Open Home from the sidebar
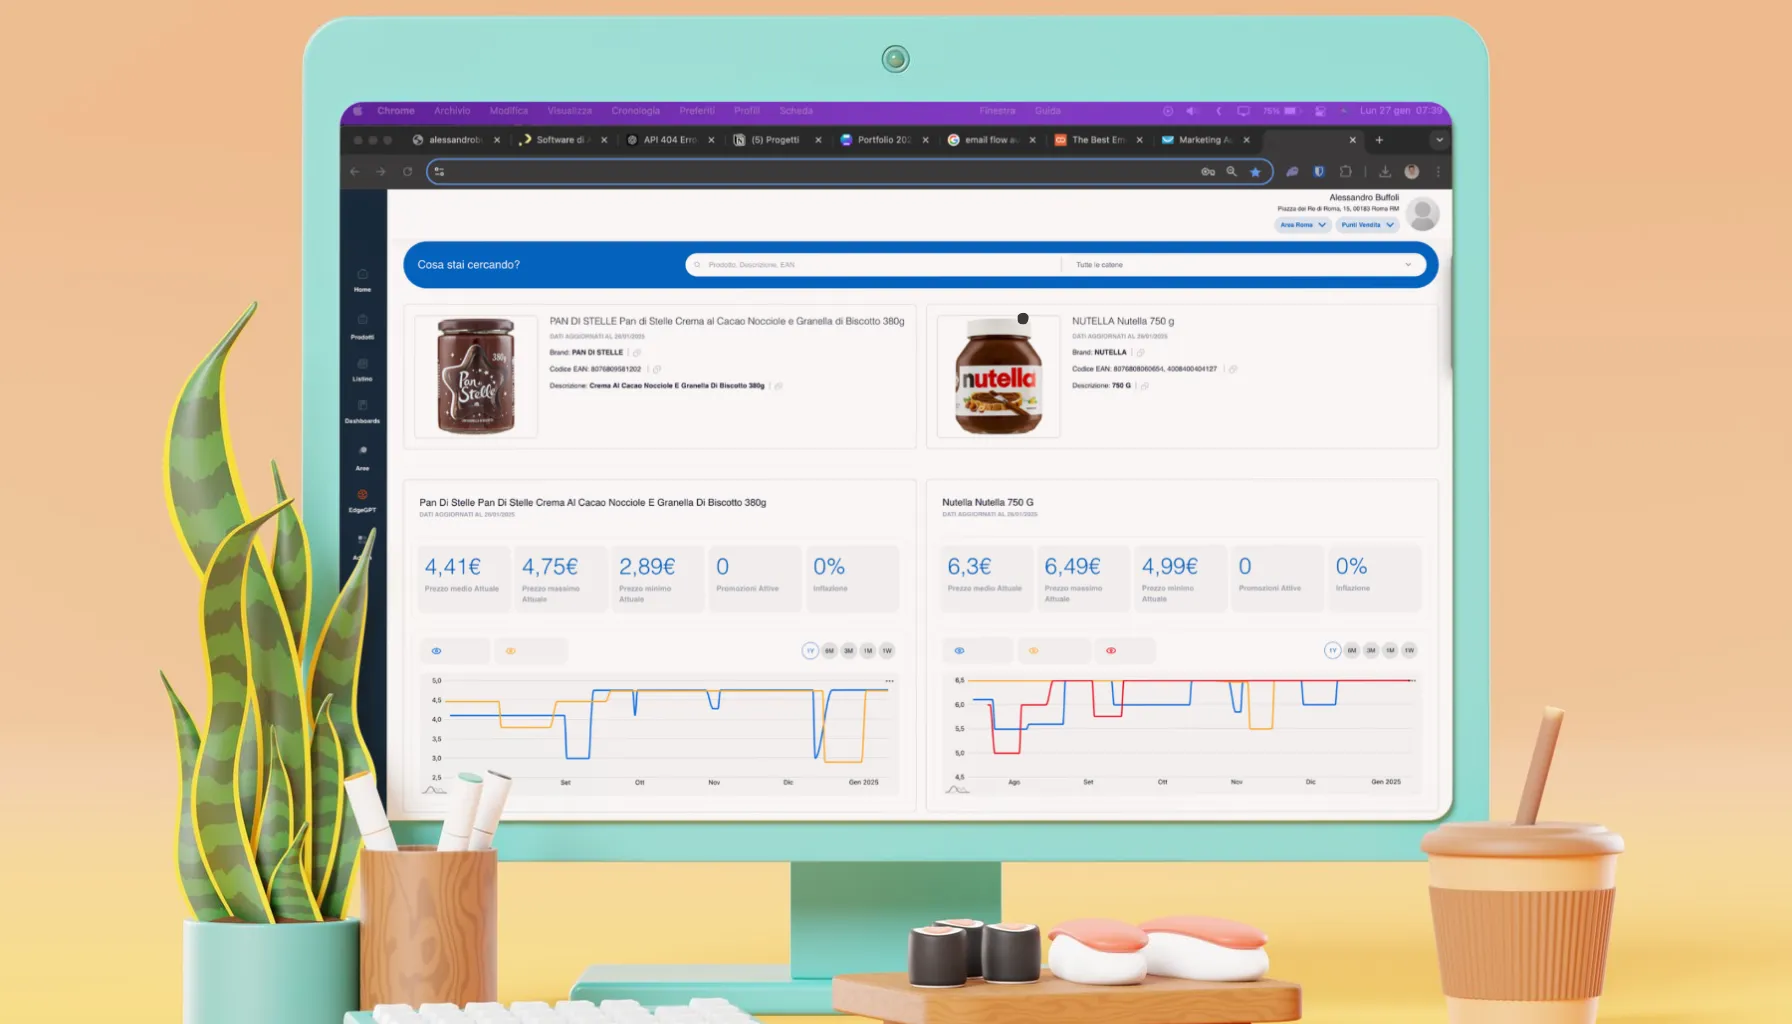Viewport: 1792px width, 1024px height. (x=362, y=280)
